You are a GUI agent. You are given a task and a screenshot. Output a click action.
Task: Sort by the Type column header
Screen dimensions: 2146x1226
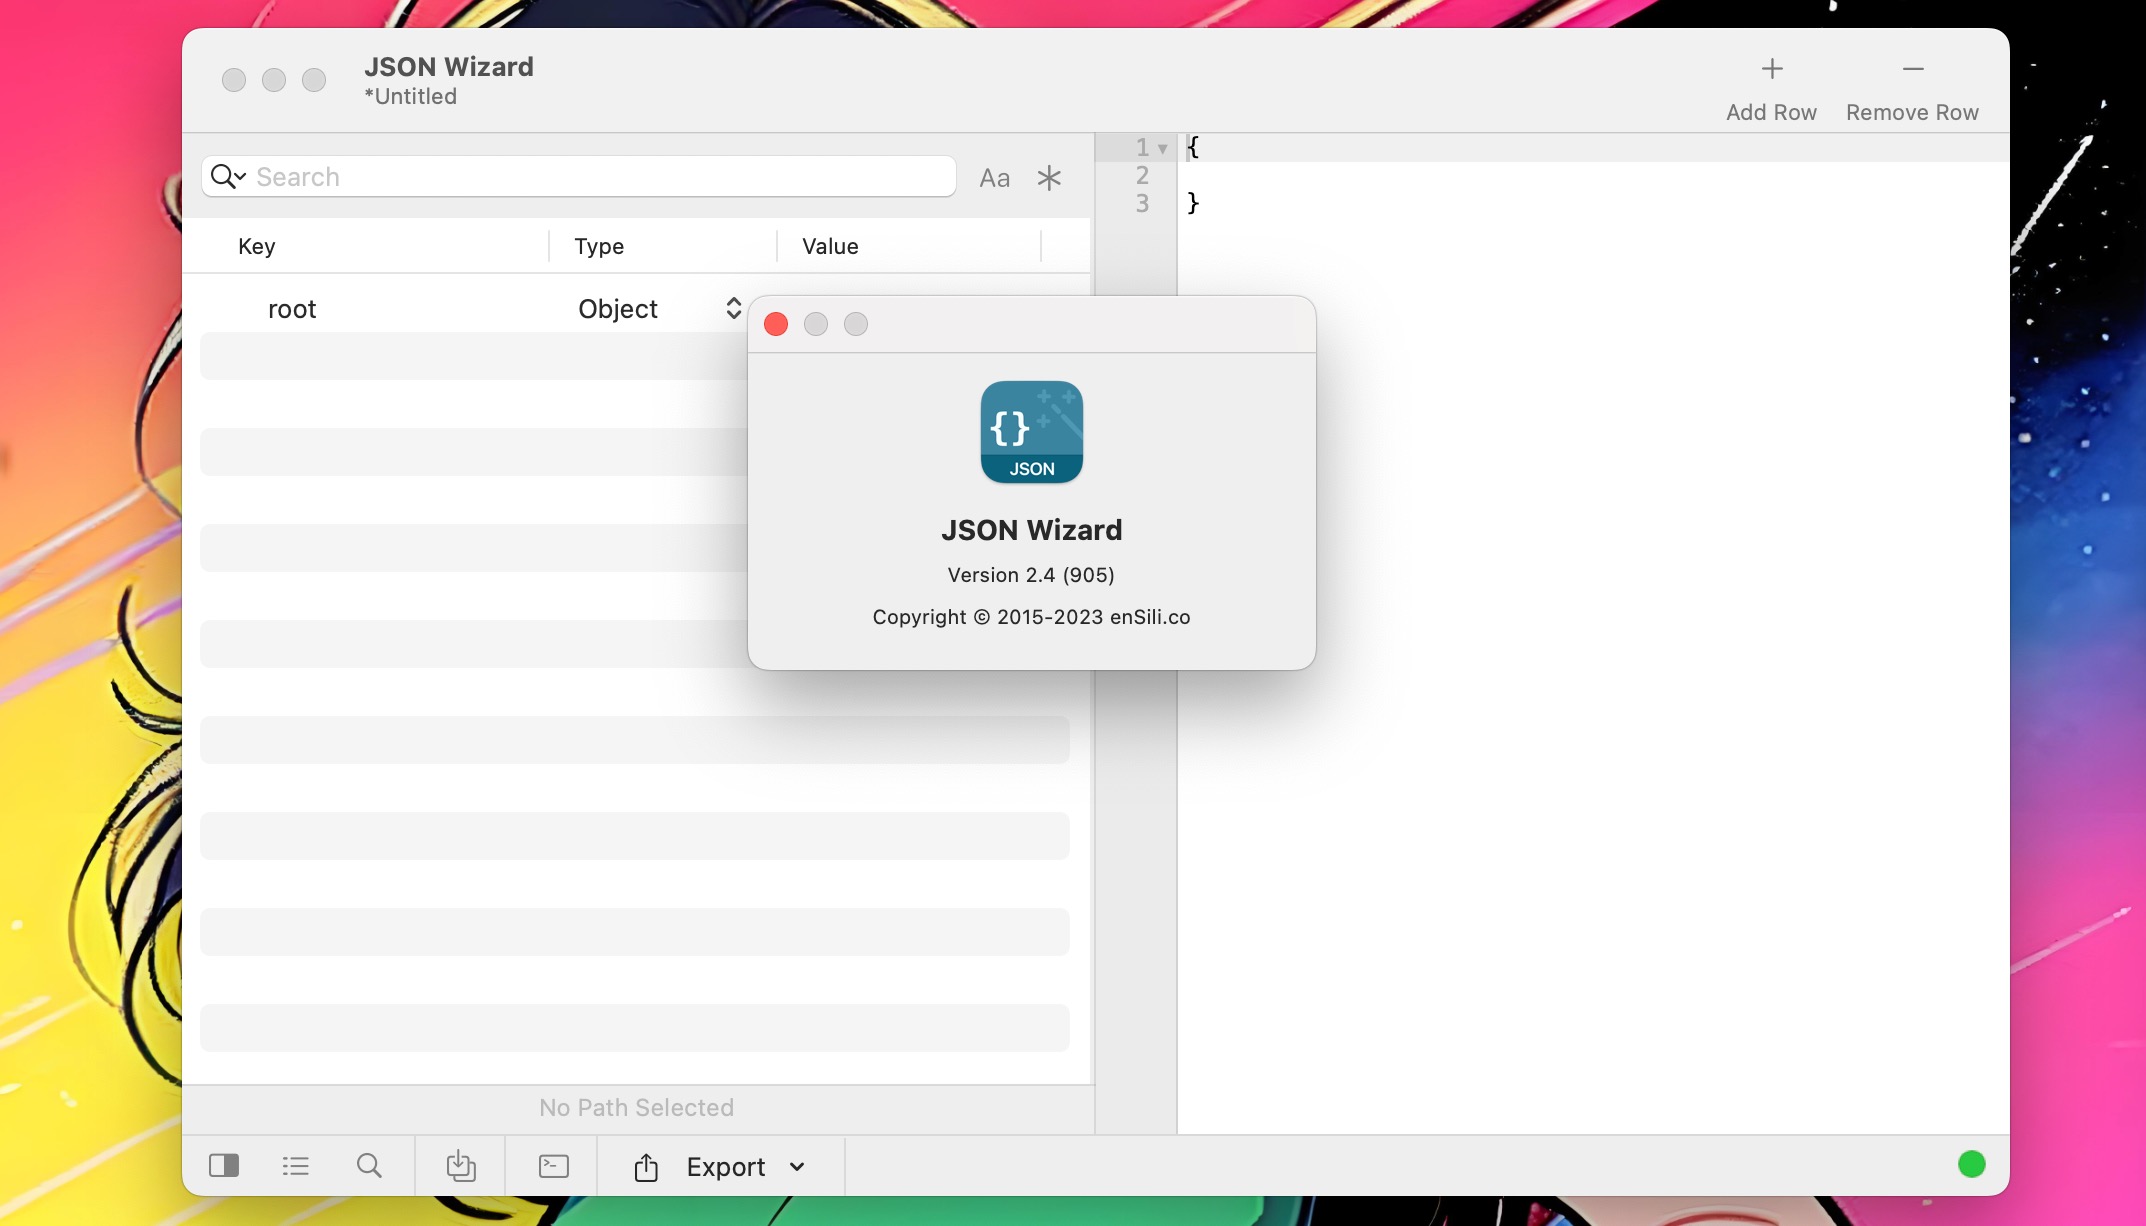[599, 246]
